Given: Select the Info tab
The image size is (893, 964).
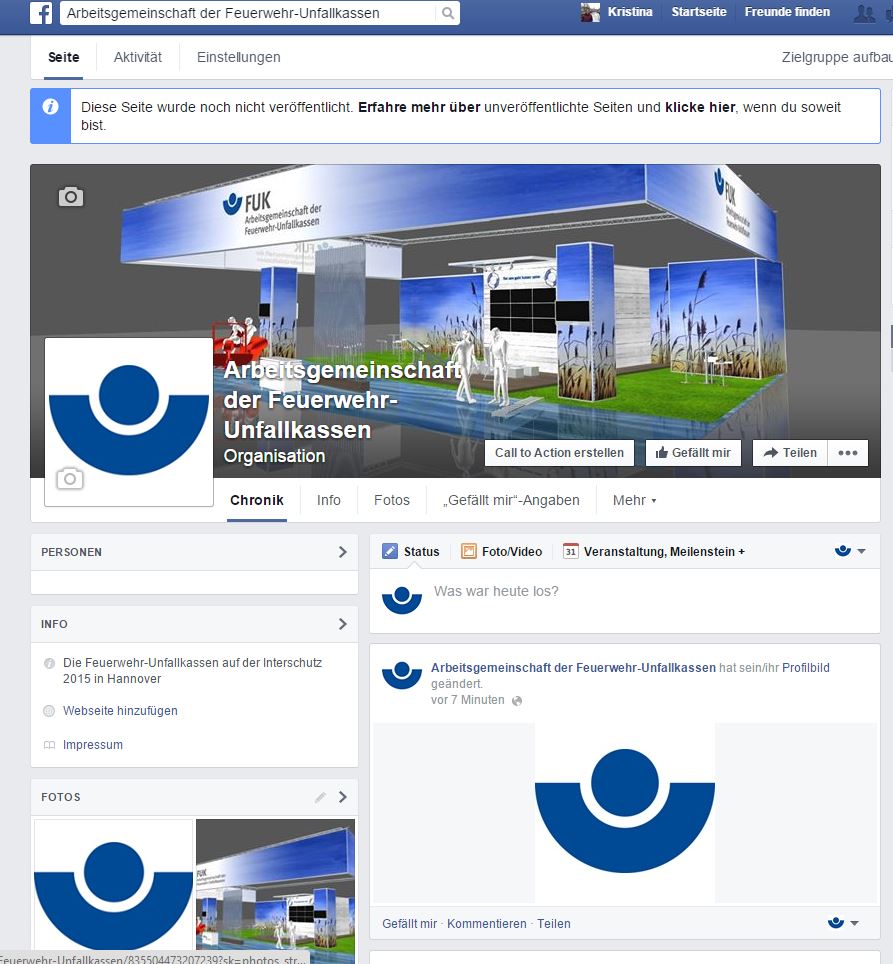Looking at the screenshot, I should pyautogui.click(x=329, y=500).
